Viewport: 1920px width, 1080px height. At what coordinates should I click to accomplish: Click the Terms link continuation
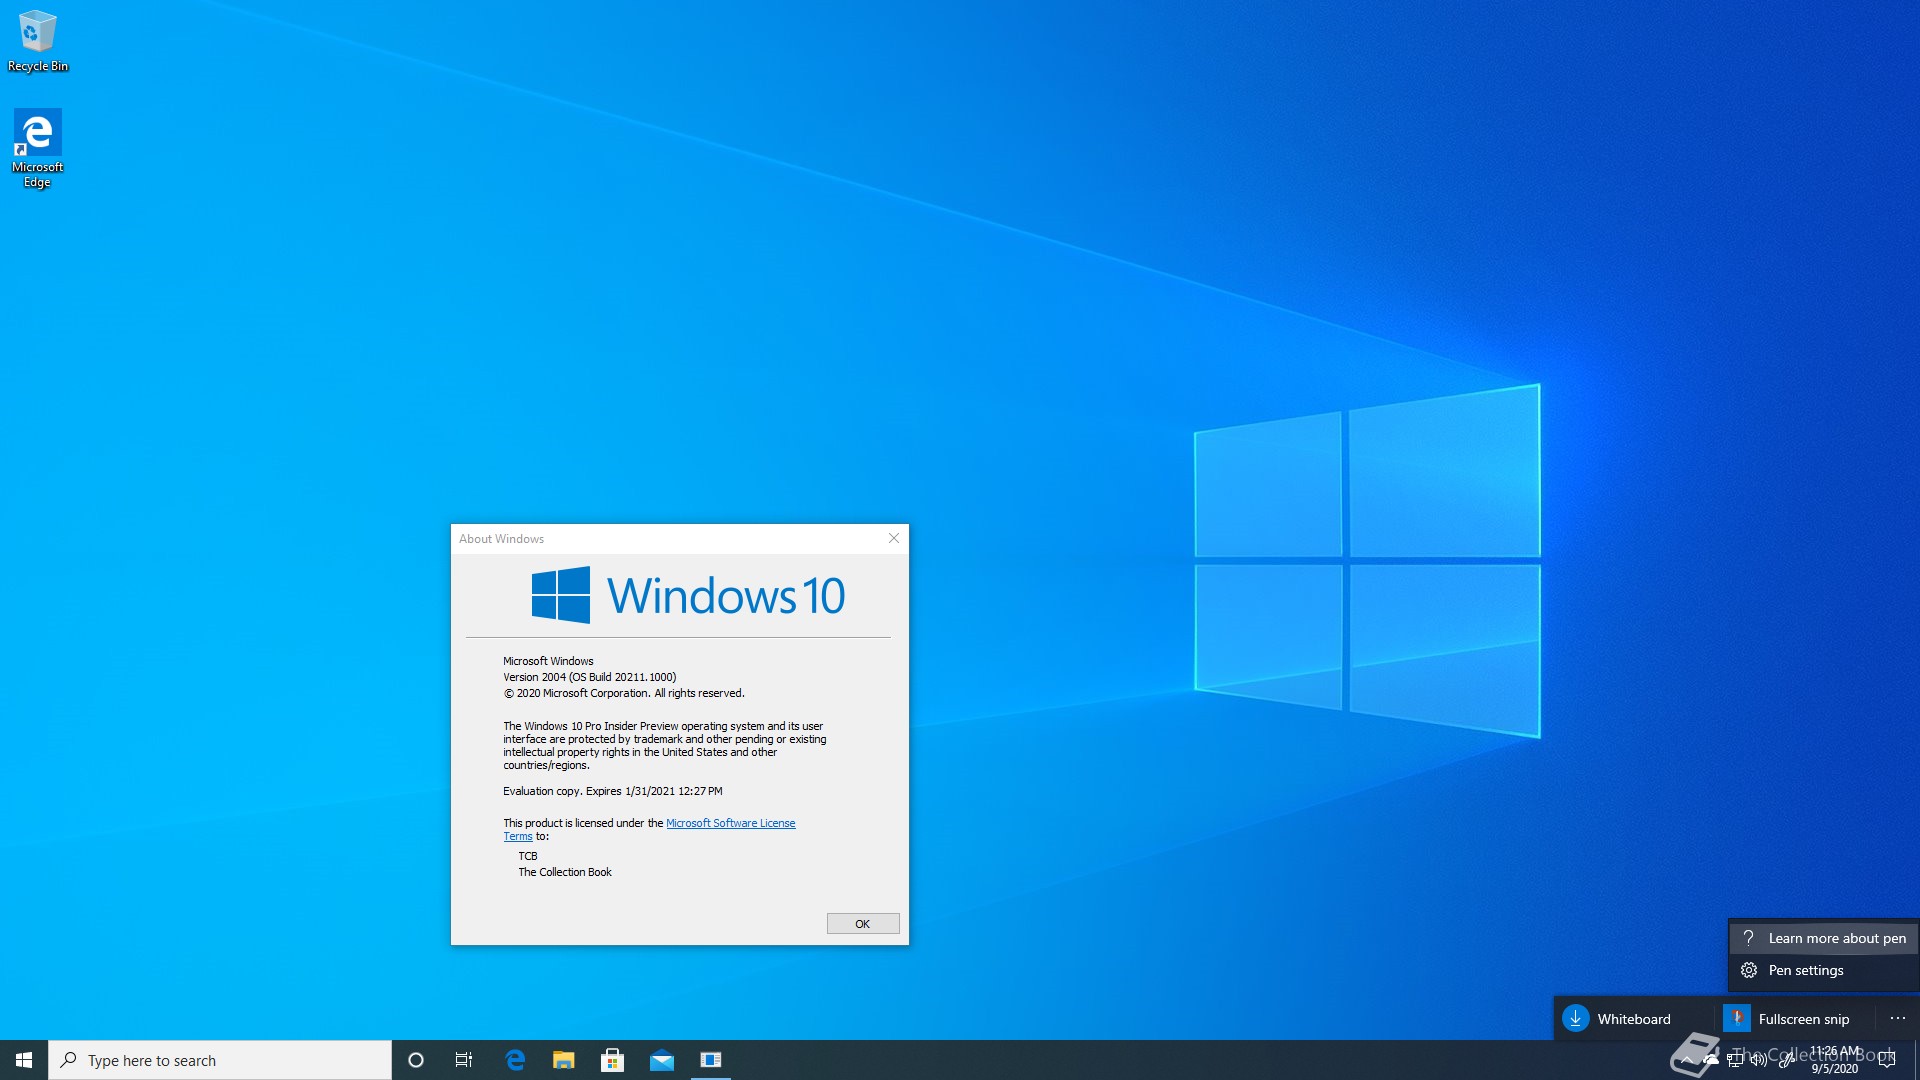[x=518, y=836]
